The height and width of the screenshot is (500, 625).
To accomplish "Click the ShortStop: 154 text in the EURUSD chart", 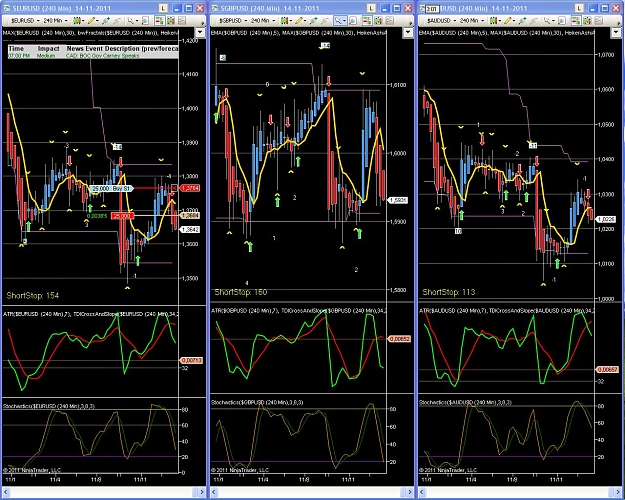I will click(x=33, y=295).
